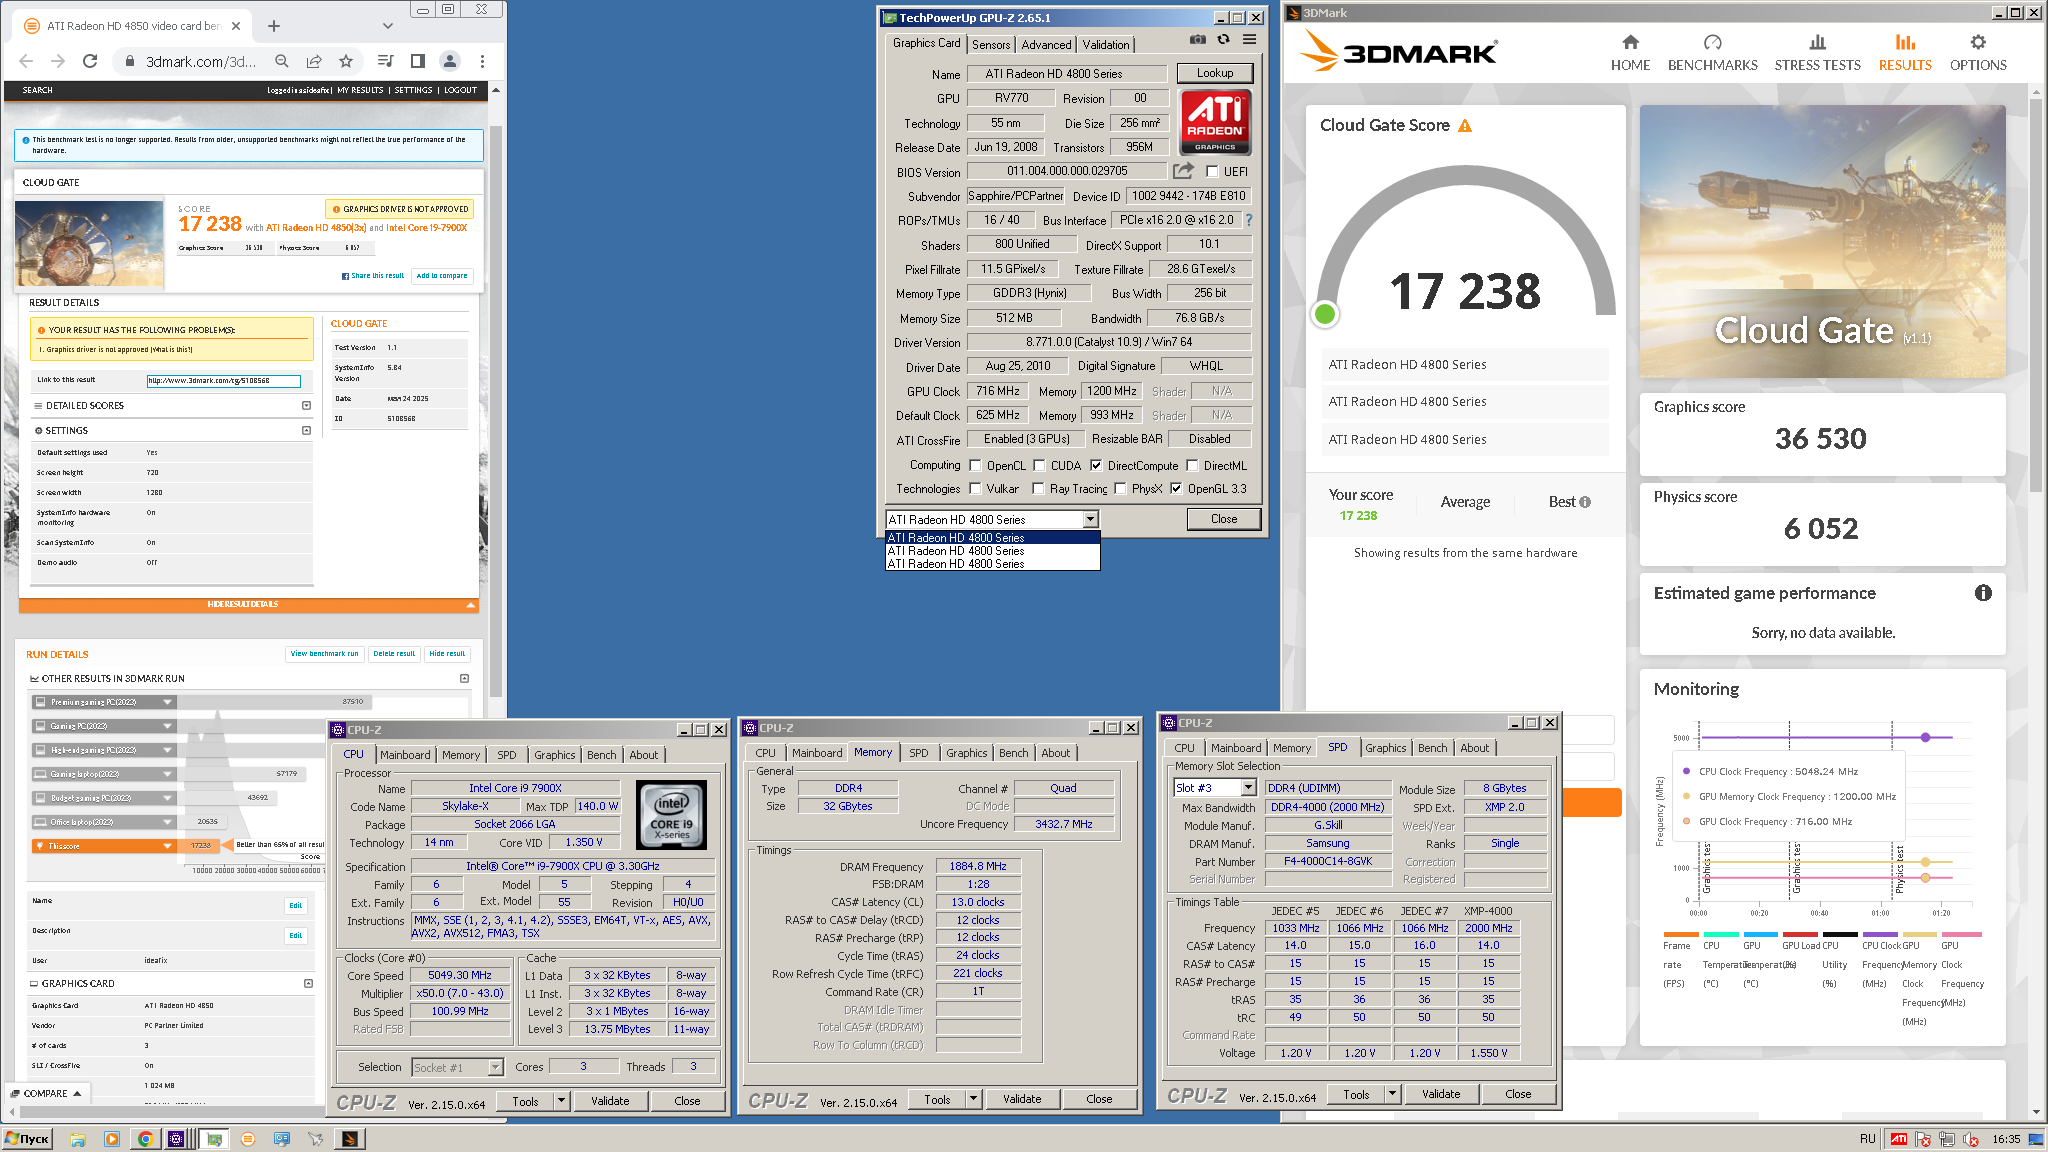
Task: Click the Bus Interface question mark icon
Action: (1248, 220)
